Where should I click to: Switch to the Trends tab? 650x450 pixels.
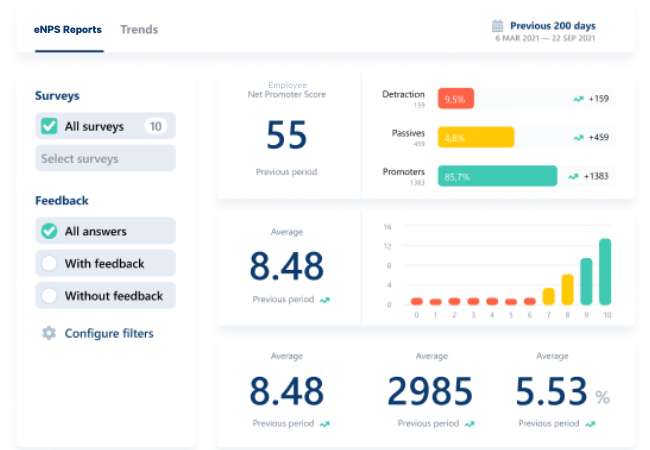[x=139, y=29]
